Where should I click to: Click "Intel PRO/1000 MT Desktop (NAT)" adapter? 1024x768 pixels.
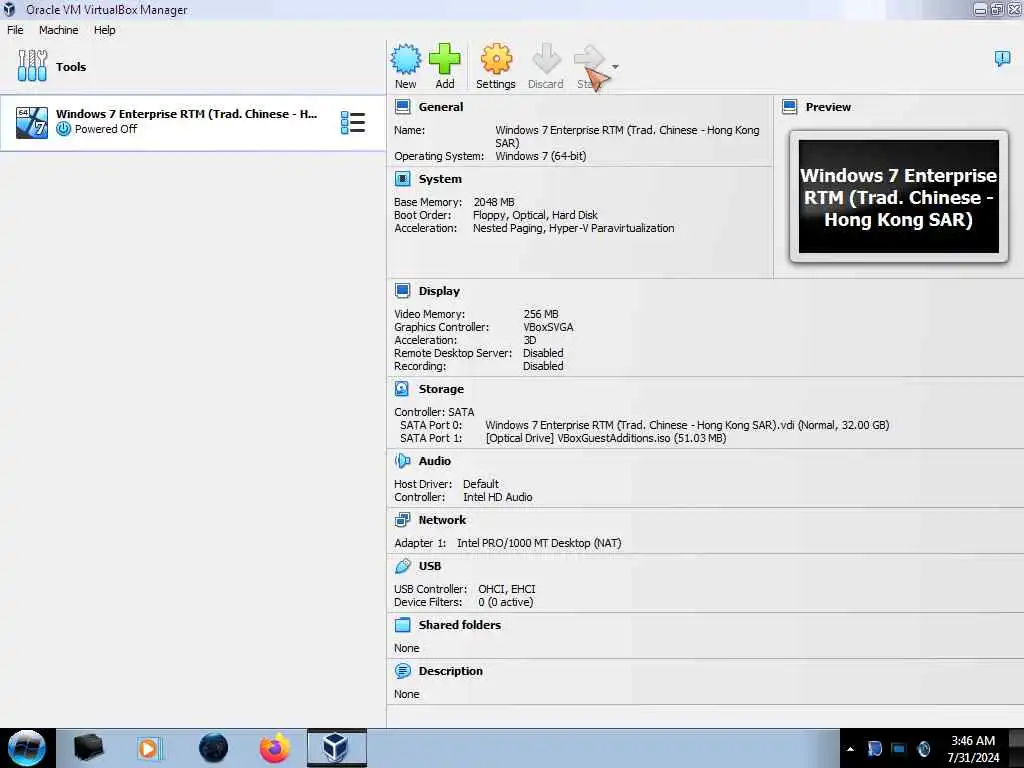[x=539, y=543]
